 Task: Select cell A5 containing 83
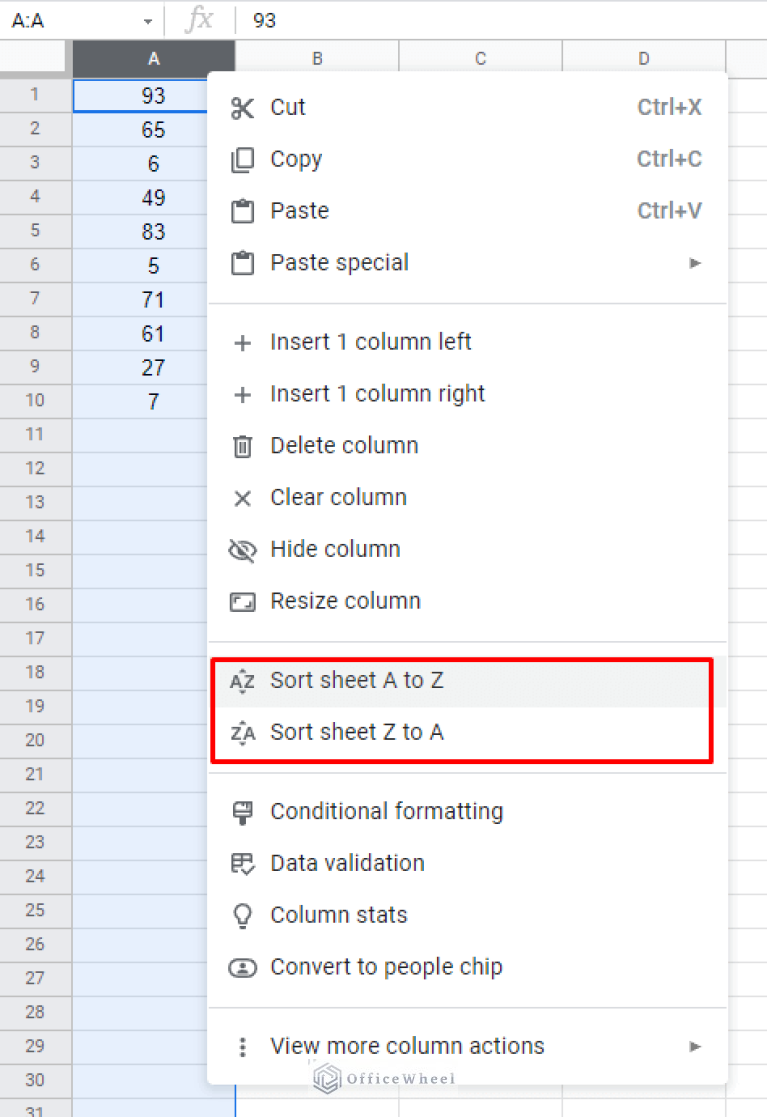pyautogui.click(x=153, y=232)
